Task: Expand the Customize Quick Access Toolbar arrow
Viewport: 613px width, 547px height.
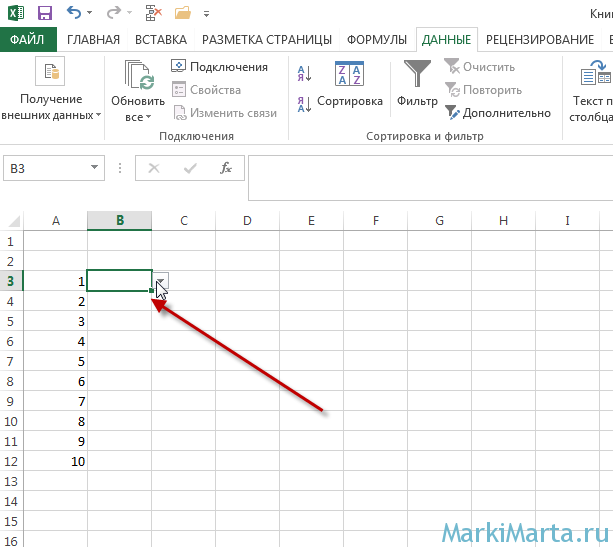Action: [x=206, y=14]
